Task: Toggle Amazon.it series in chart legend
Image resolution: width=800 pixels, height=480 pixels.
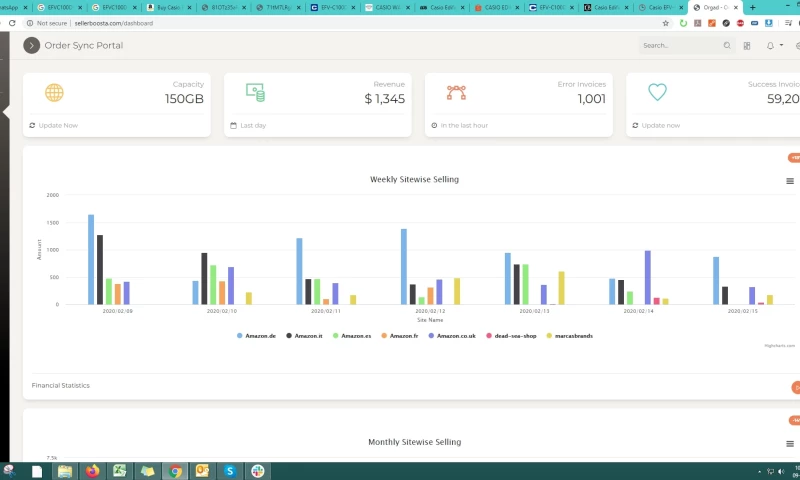Action: 306,336
